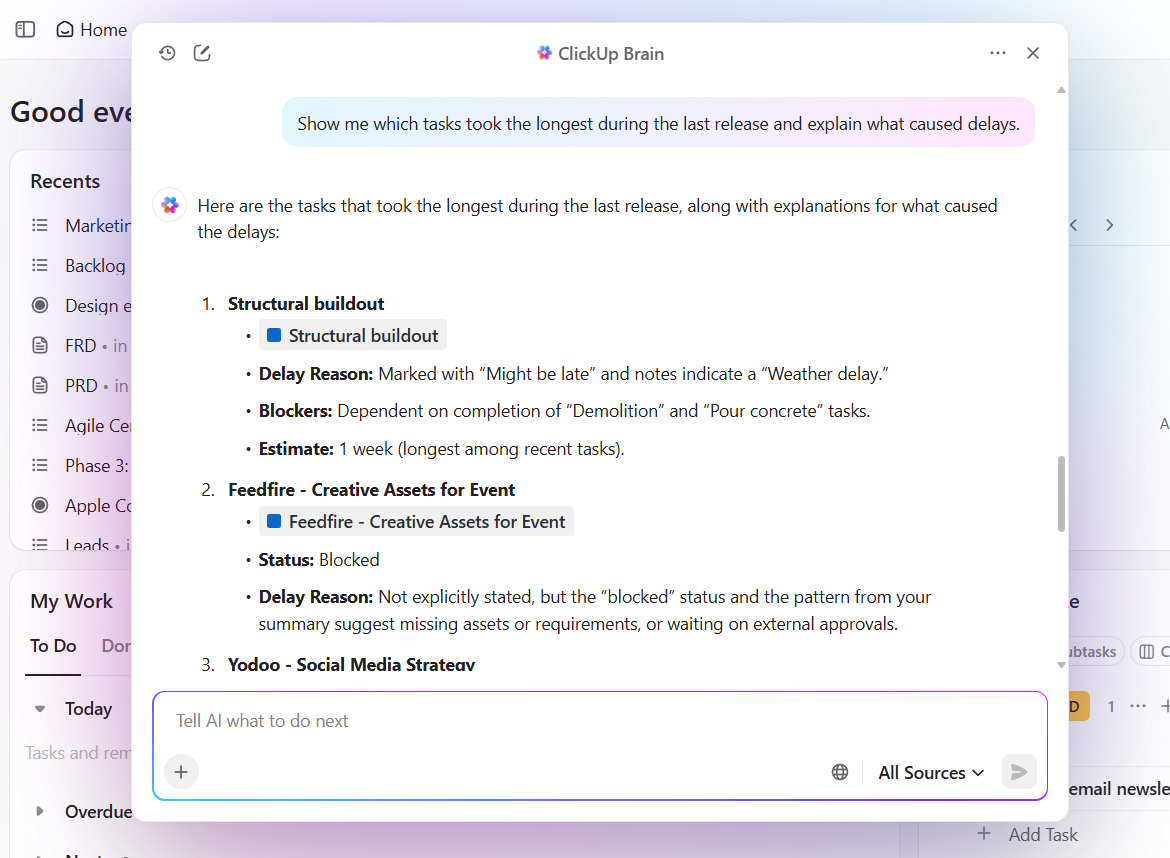The image size is (1170, 858).
Task: Open the Feedfire Creative Assets task chip
Action: point(416,521)
